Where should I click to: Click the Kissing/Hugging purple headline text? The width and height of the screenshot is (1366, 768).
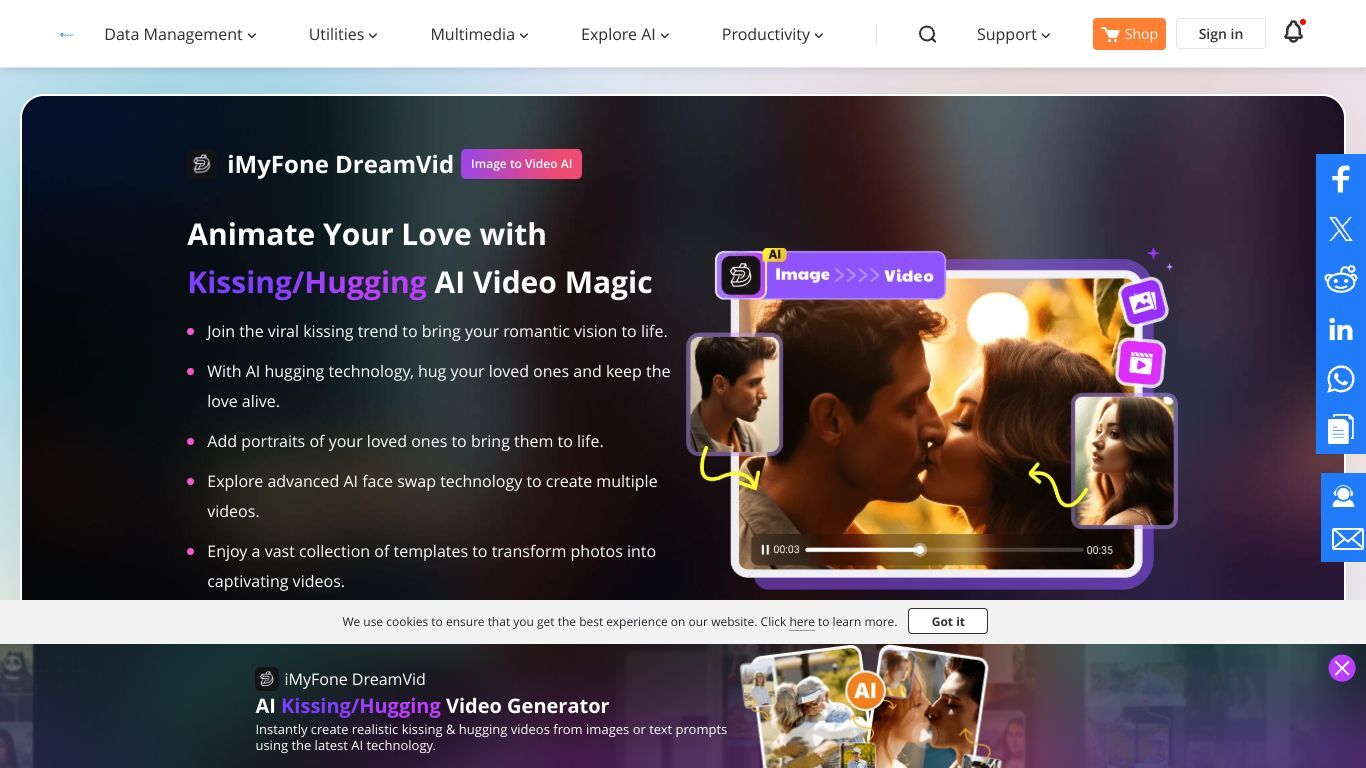[x=307, y=282]
